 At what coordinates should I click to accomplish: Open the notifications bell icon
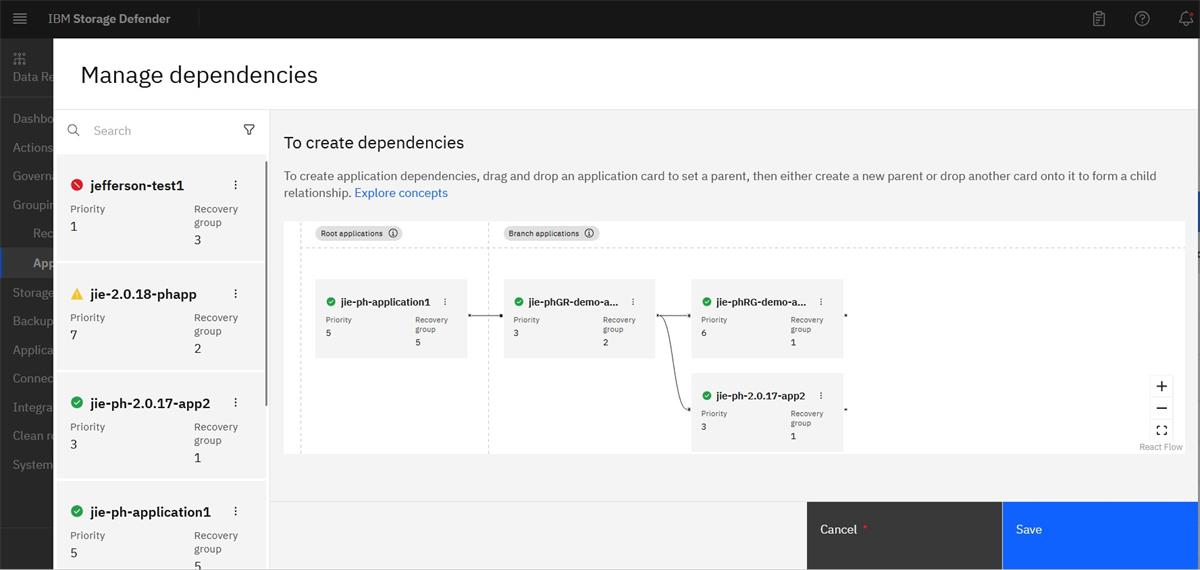1186,19
